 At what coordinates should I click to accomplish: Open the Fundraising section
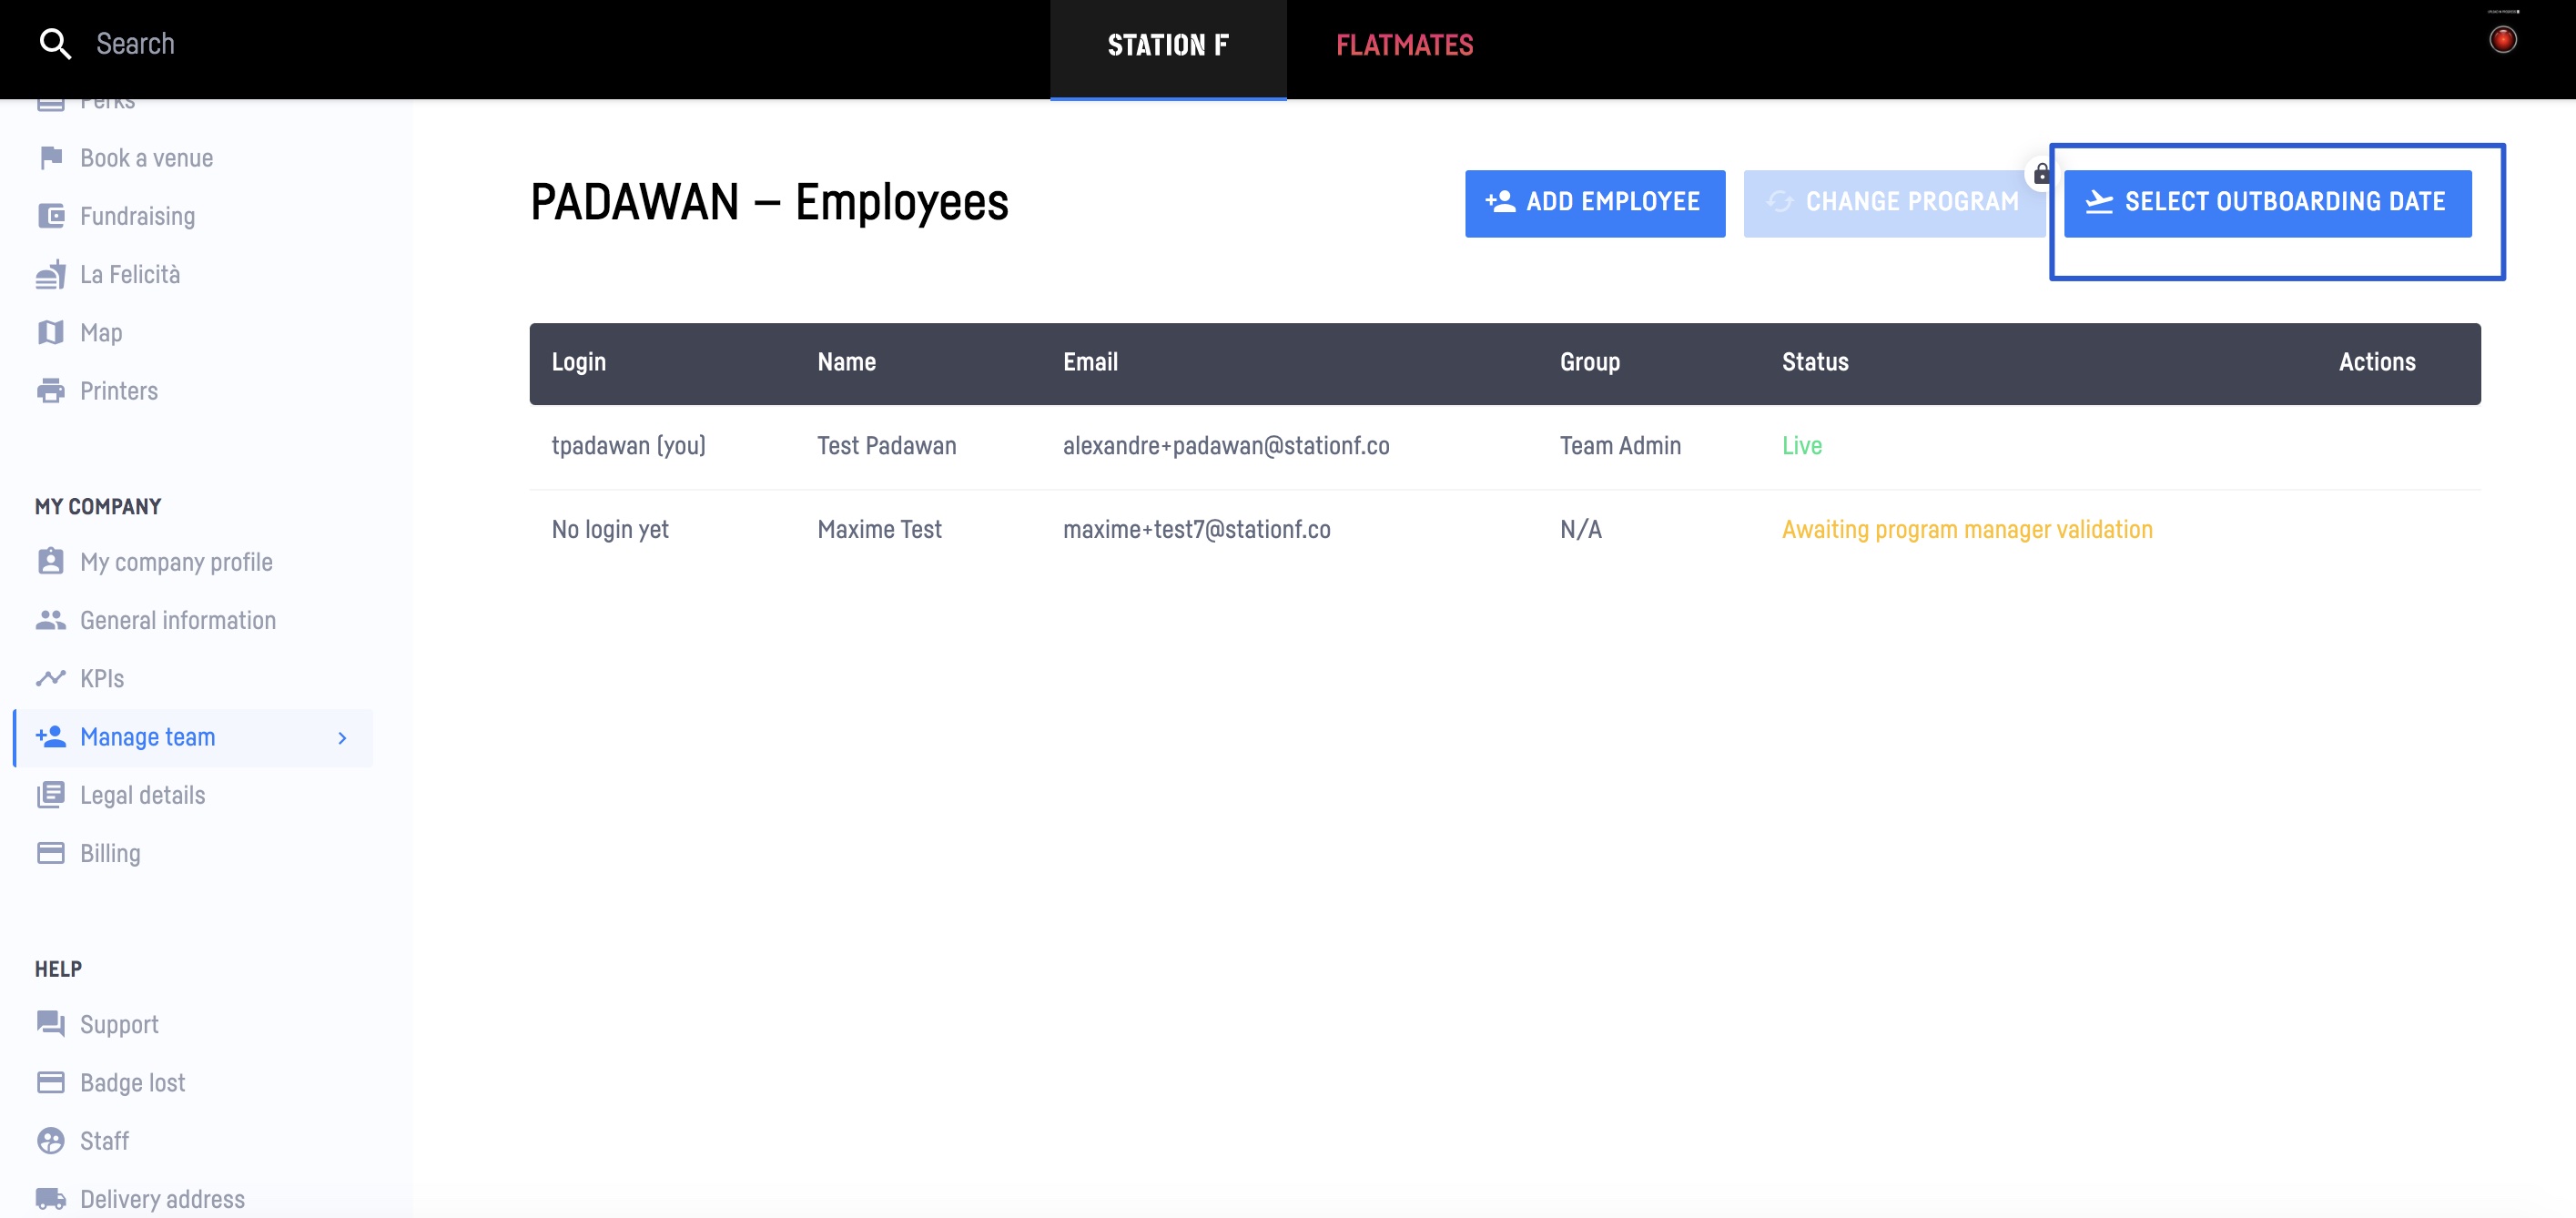click(x=137, y=216)
